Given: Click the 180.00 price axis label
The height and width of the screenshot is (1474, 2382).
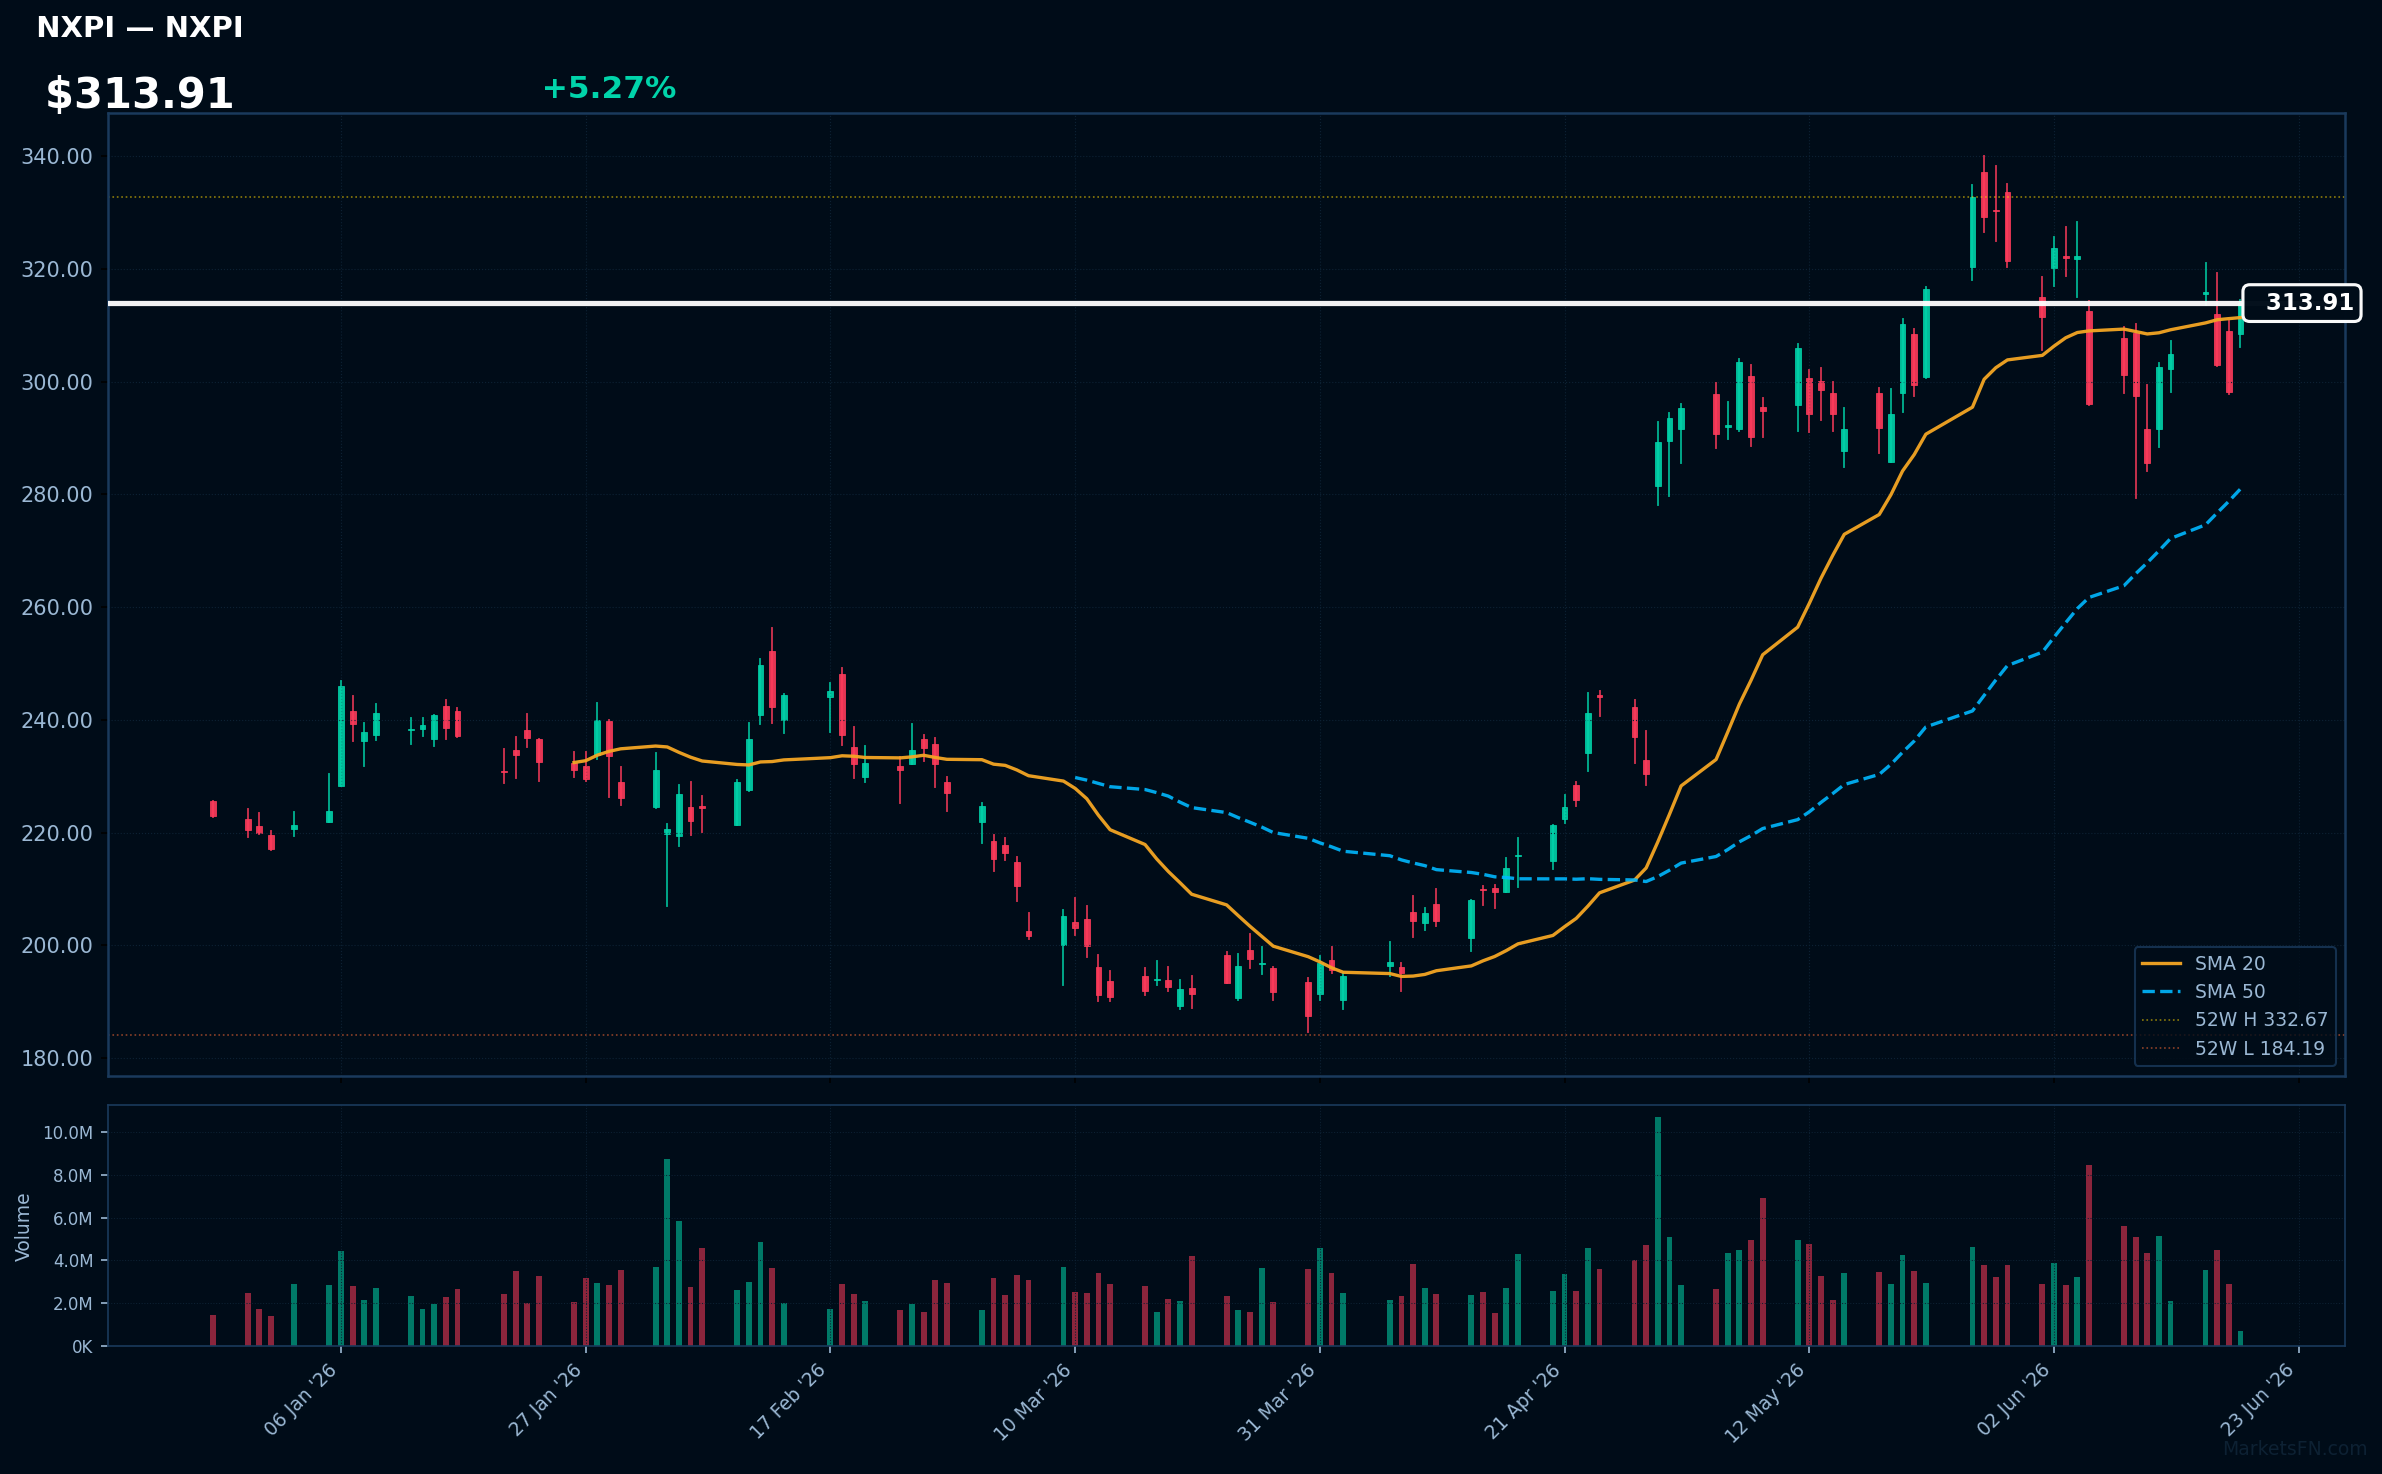Looking at the screenshot, I should click(x=57, y=1059).
